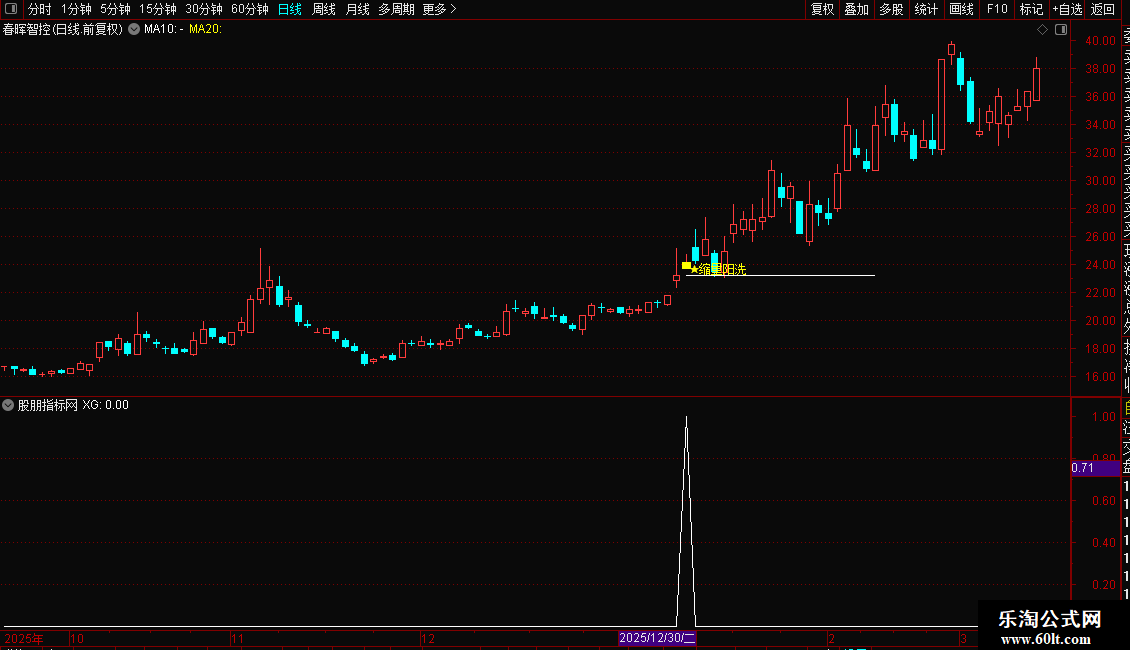Image resolution: width=1130 pixels, height=650 pixels.
Task: Open F10 company information
Action: [x=997, y=9]
